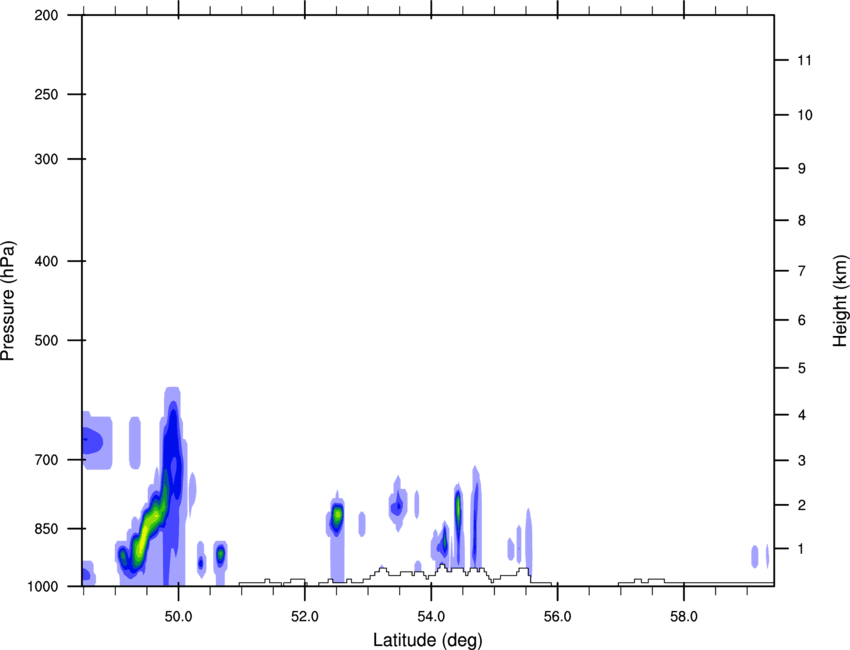Pick the 1 km height label
Image resolution: width=850 pixels, height=650 pixels.
[x=802, y=549]
